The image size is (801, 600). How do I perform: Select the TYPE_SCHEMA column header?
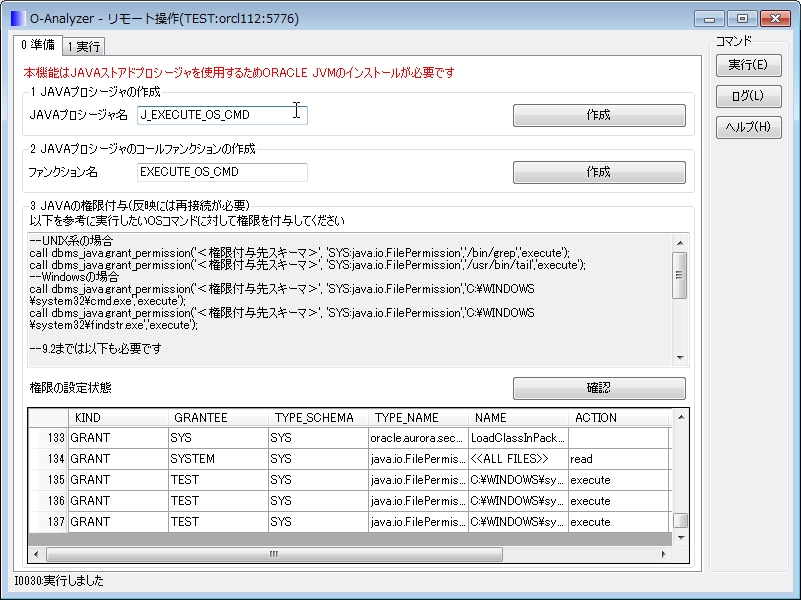pyautogui.click(x=318, y=418)
